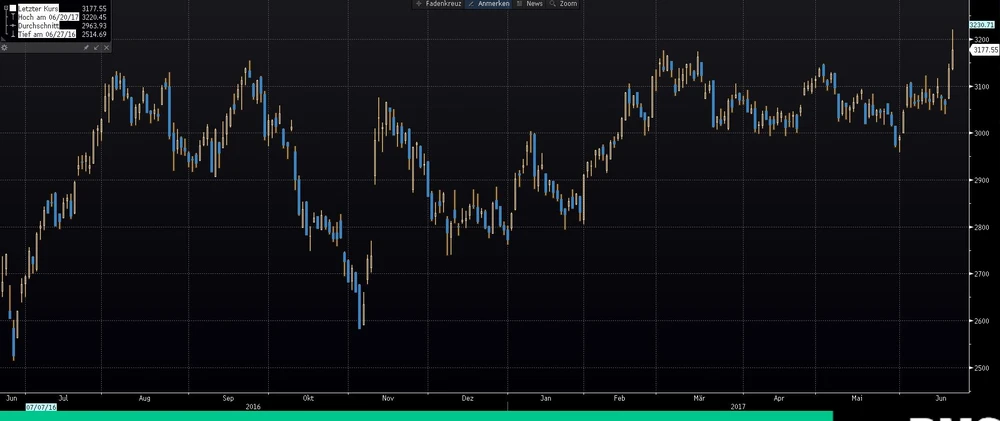The width and height of the screenshot is (1000, 421).
Task: Select the Tief am 06/27/16 legend entry
Action: tap(48, 34)
